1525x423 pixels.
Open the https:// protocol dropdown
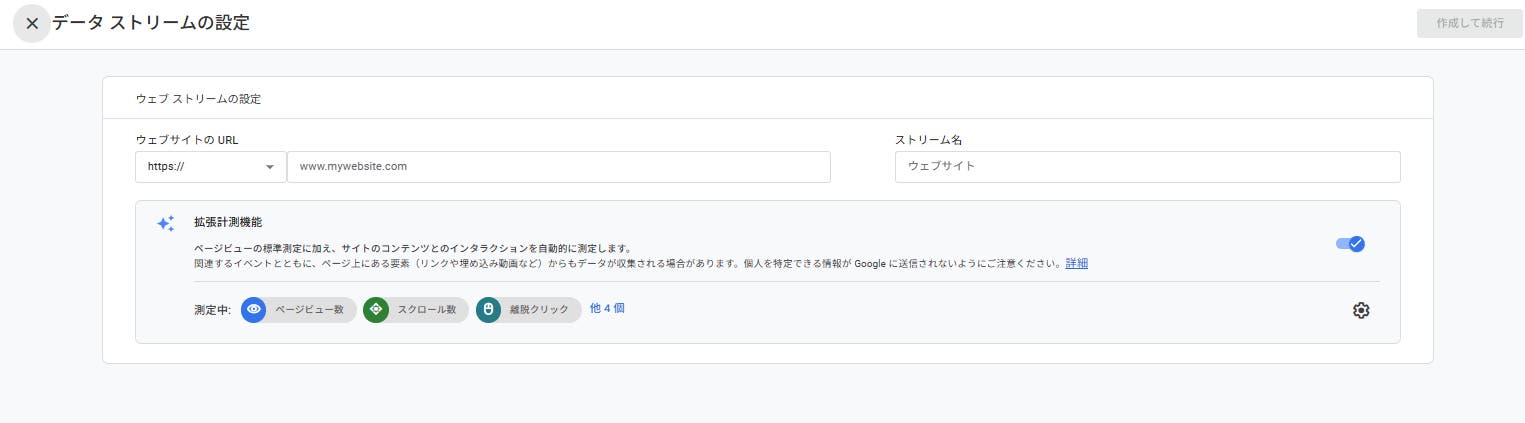[x=211, y=167]
